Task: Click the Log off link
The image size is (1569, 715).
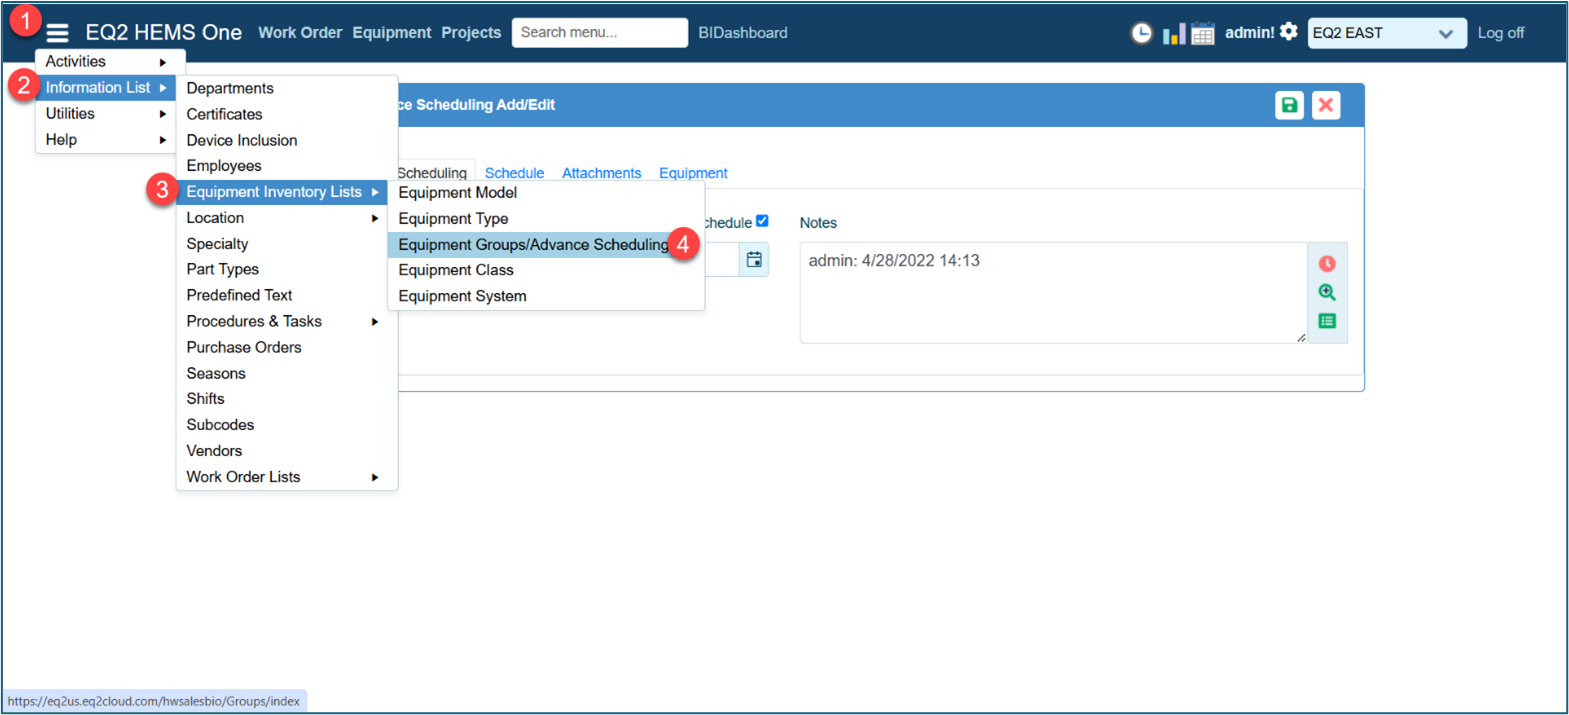Action: [x=1500, y=33]
